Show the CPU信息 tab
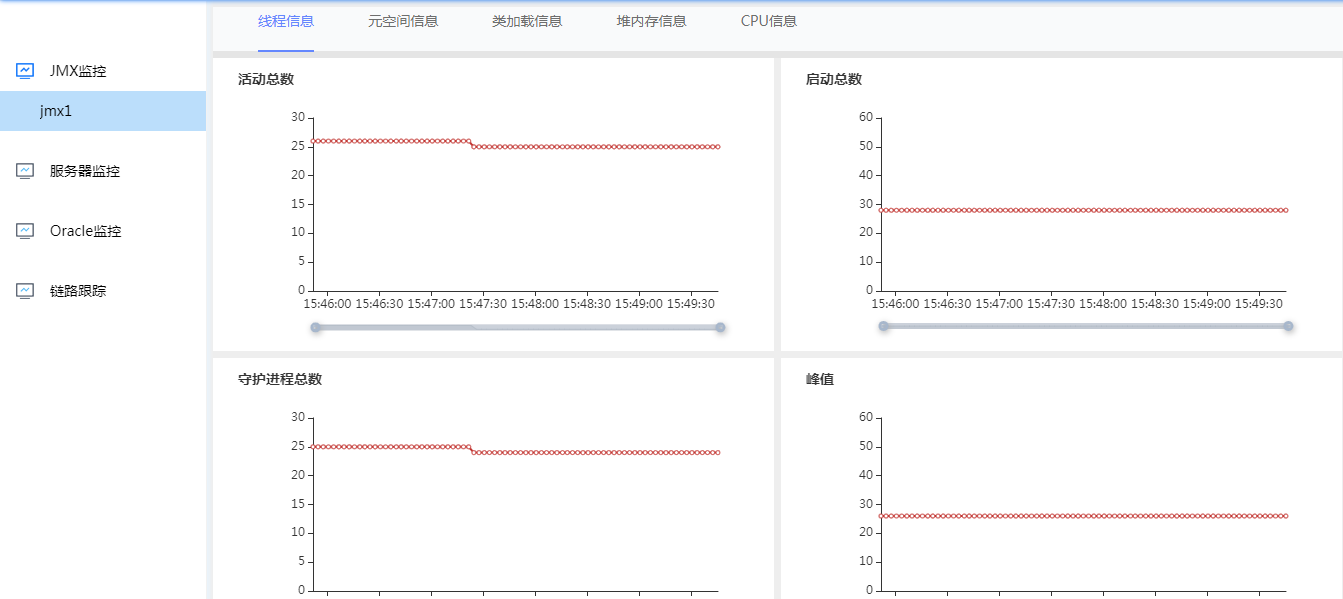 [x=768, y=21]
